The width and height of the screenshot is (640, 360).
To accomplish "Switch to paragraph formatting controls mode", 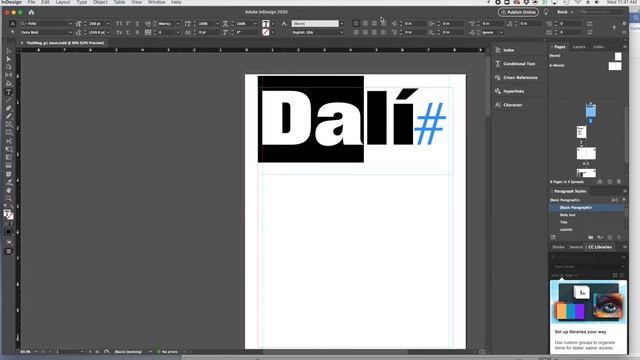I will (x=13, y=32).
